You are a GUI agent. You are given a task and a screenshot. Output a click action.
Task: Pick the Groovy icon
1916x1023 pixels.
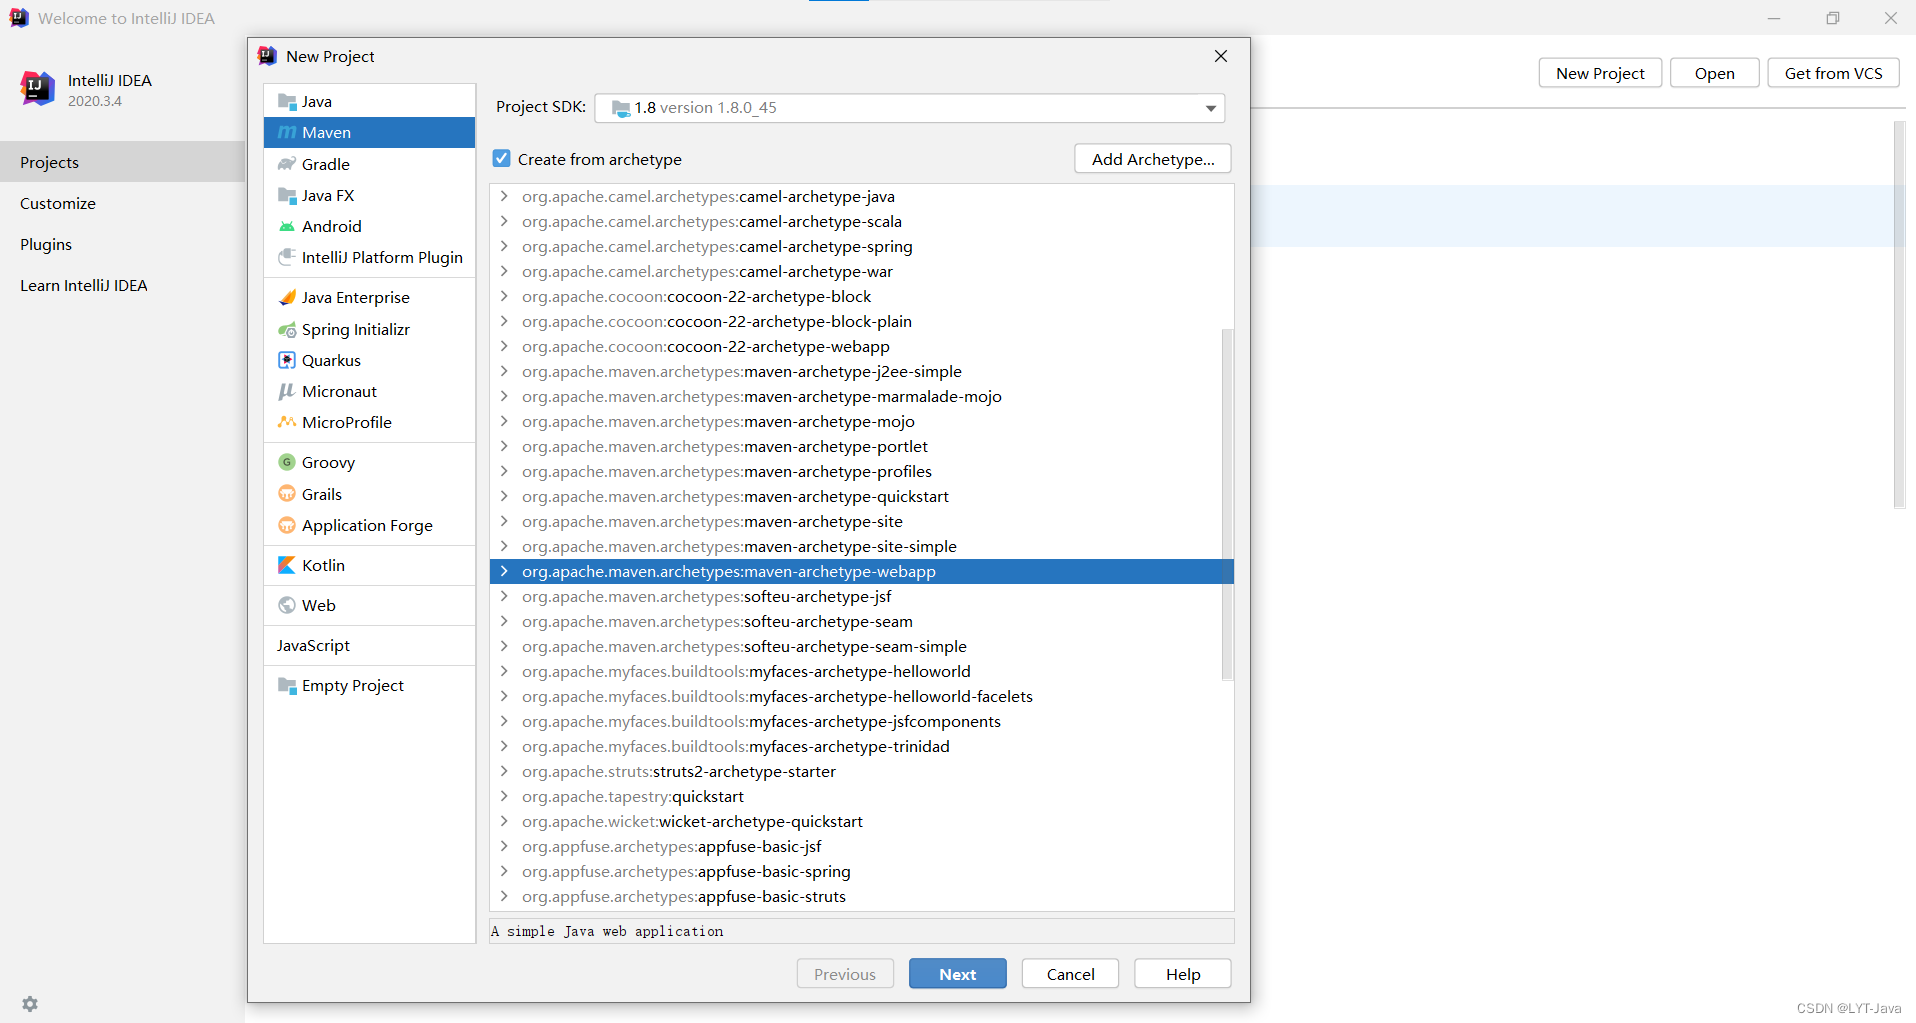pos(287,463)
